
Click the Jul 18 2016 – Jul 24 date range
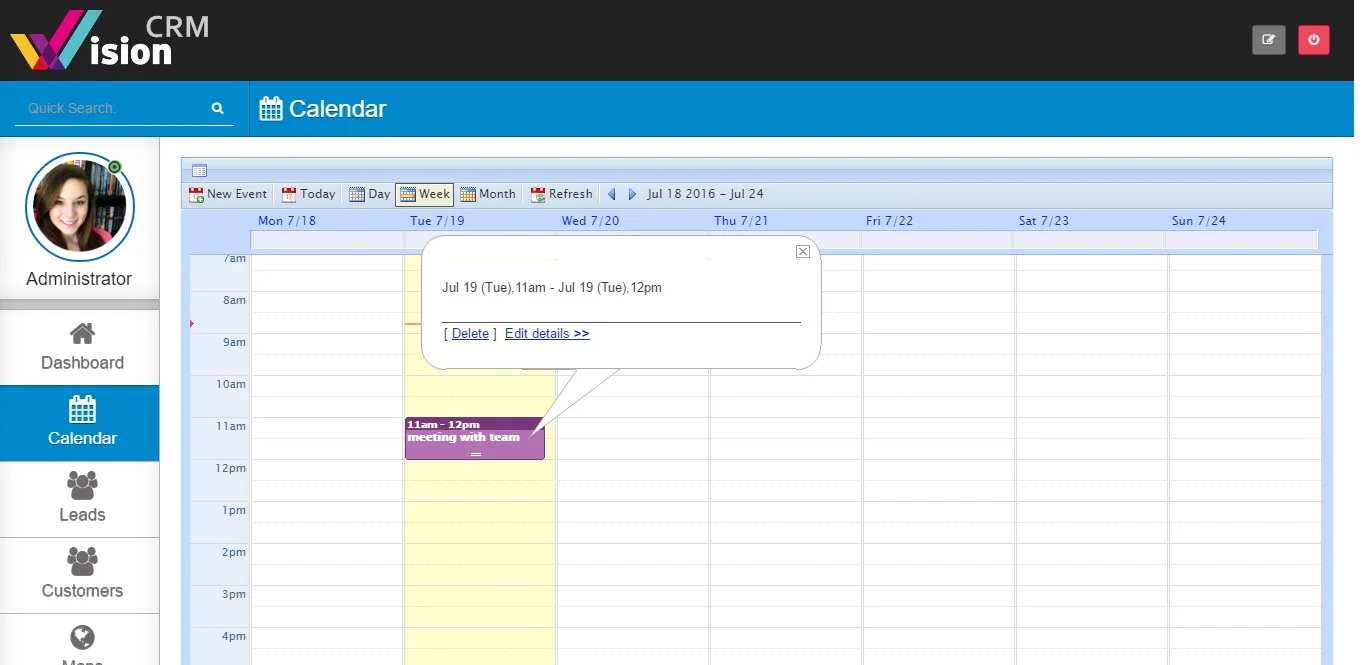(x=705, y=194)
